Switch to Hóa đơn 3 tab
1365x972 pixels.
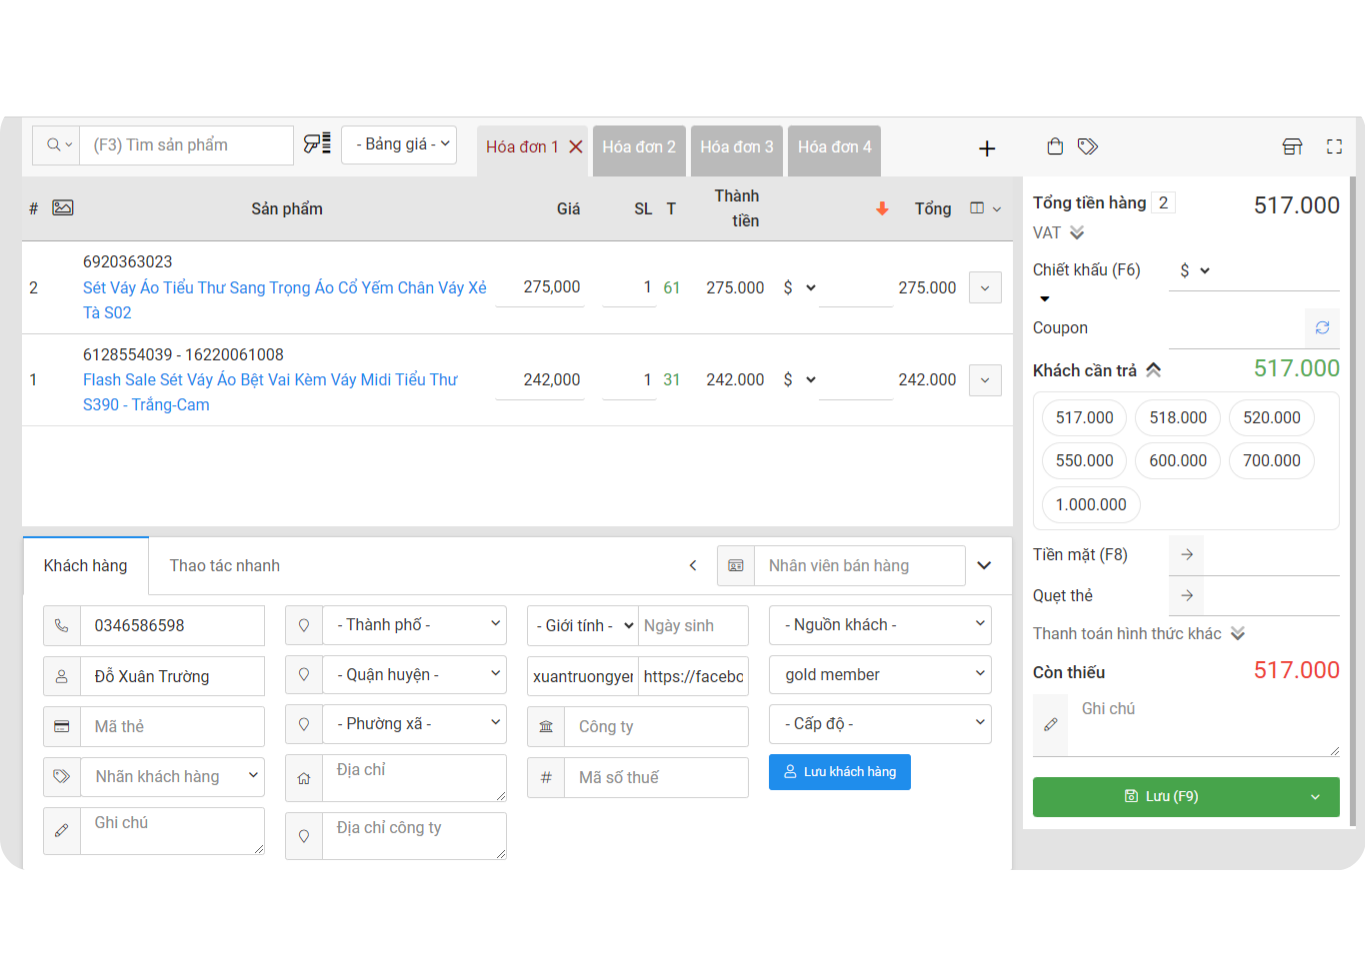[x=736, y=147]
